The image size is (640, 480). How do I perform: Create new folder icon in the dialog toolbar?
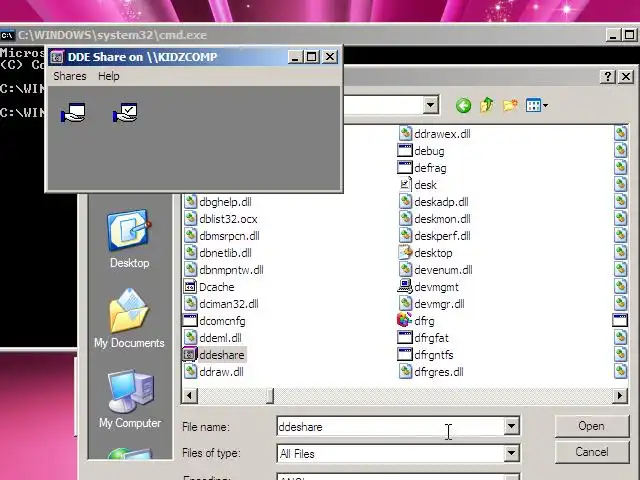pos(510,106)
